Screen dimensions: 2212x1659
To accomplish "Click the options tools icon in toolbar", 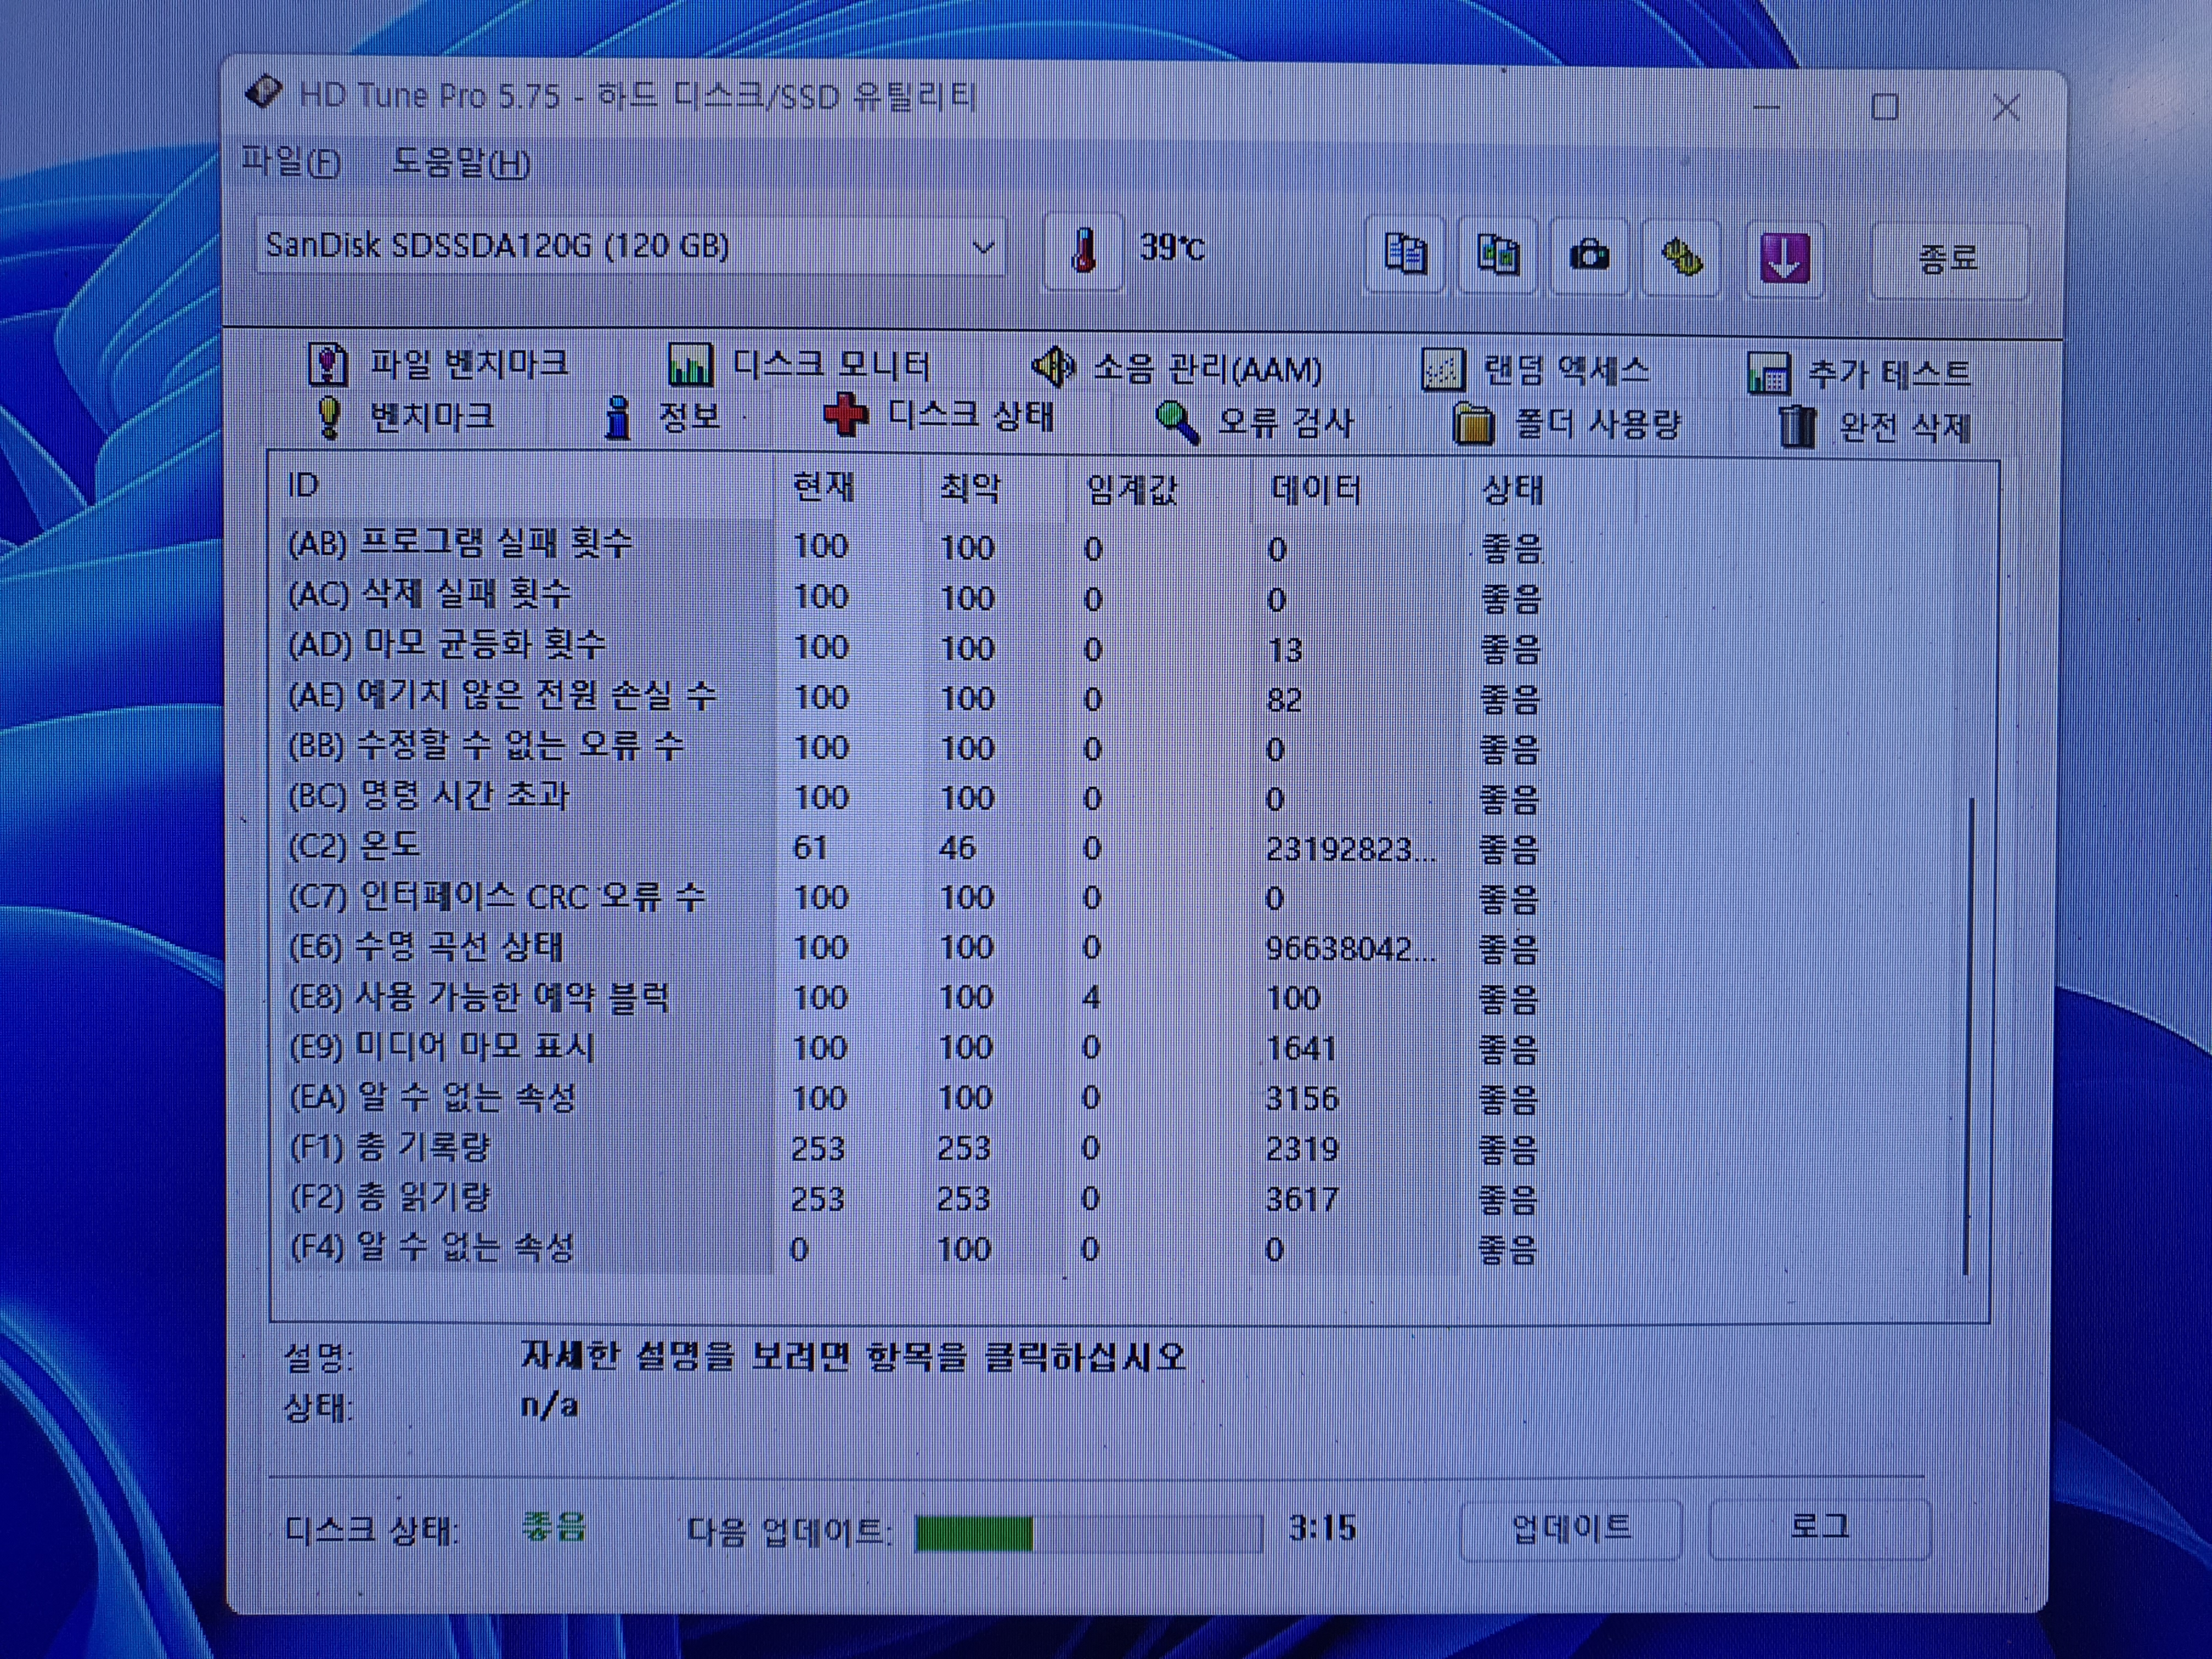I will click(x=1682, y=258).
